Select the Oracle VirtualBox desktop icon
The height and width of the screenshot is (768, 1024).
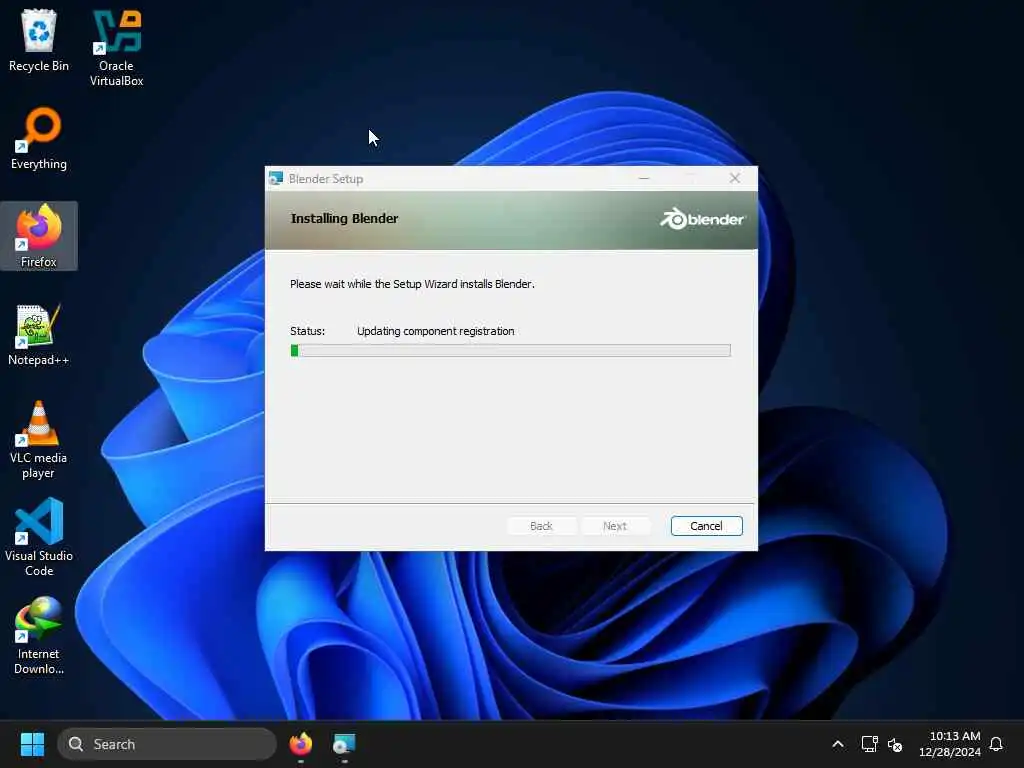tap(116, 48)
